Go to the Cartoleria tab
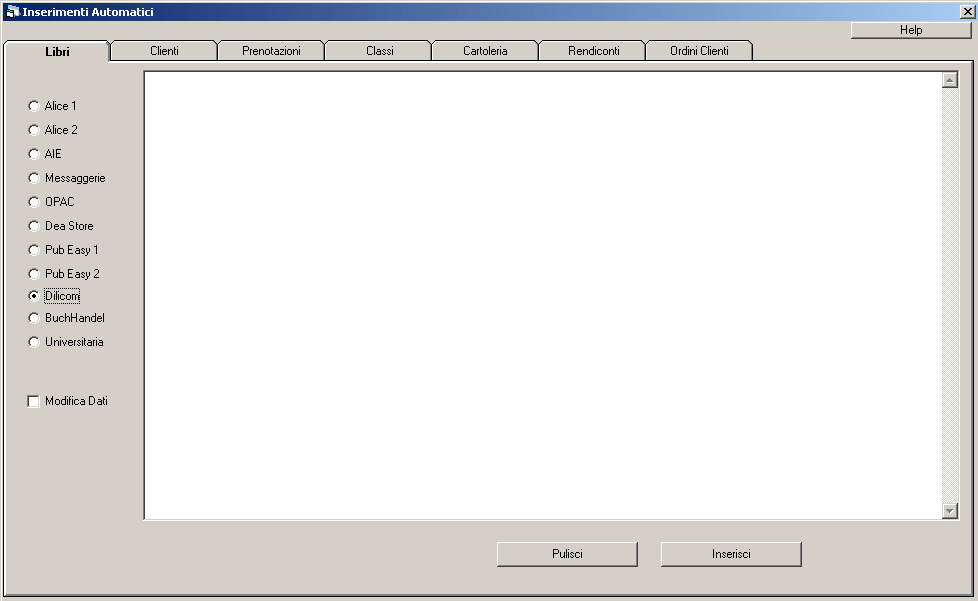 tap(485, 51)
